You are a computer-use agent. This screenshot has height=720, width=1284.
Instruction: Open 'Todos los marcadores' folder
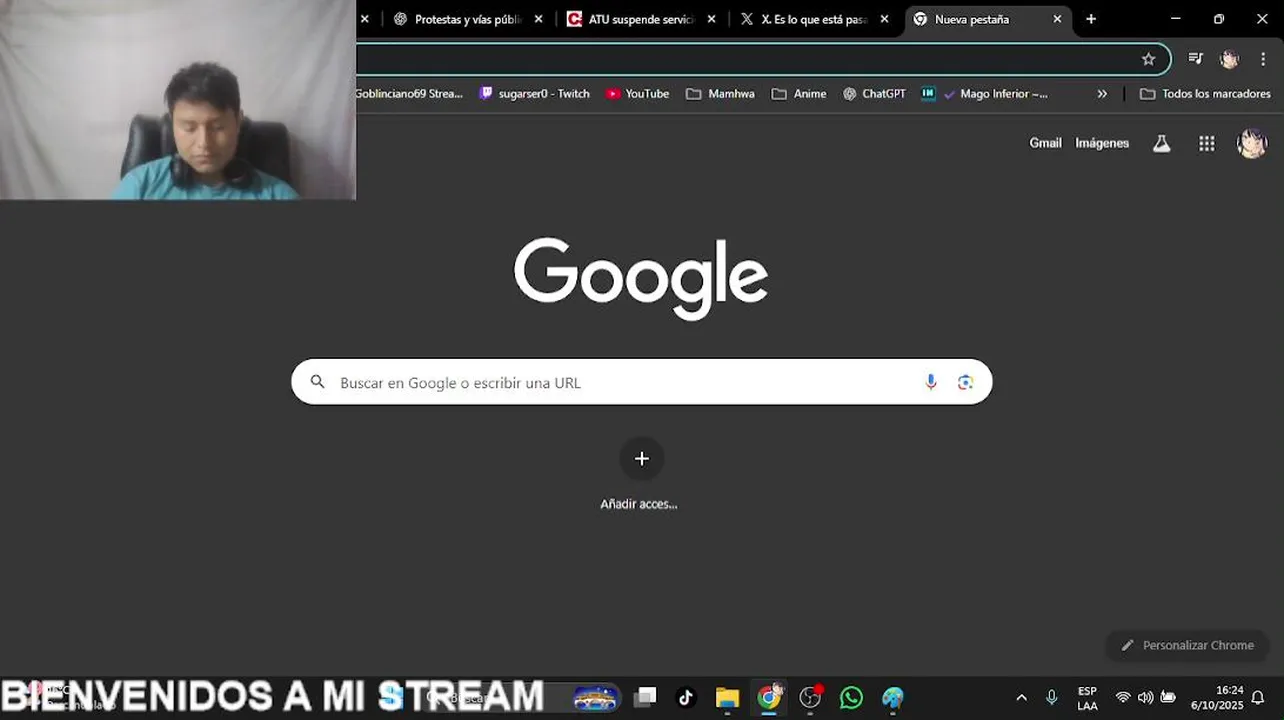coord(1205,94)
